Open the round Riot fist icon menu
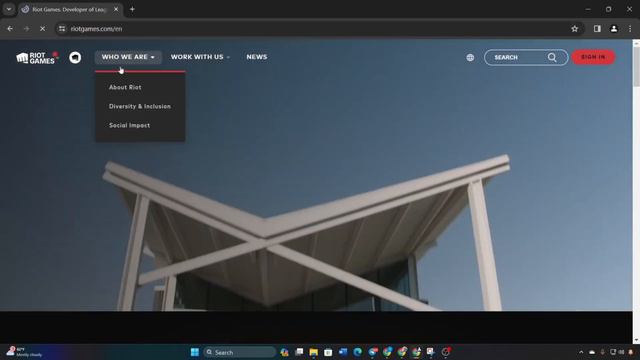This screenshot has height=360, width=640. tap(75, 58)
